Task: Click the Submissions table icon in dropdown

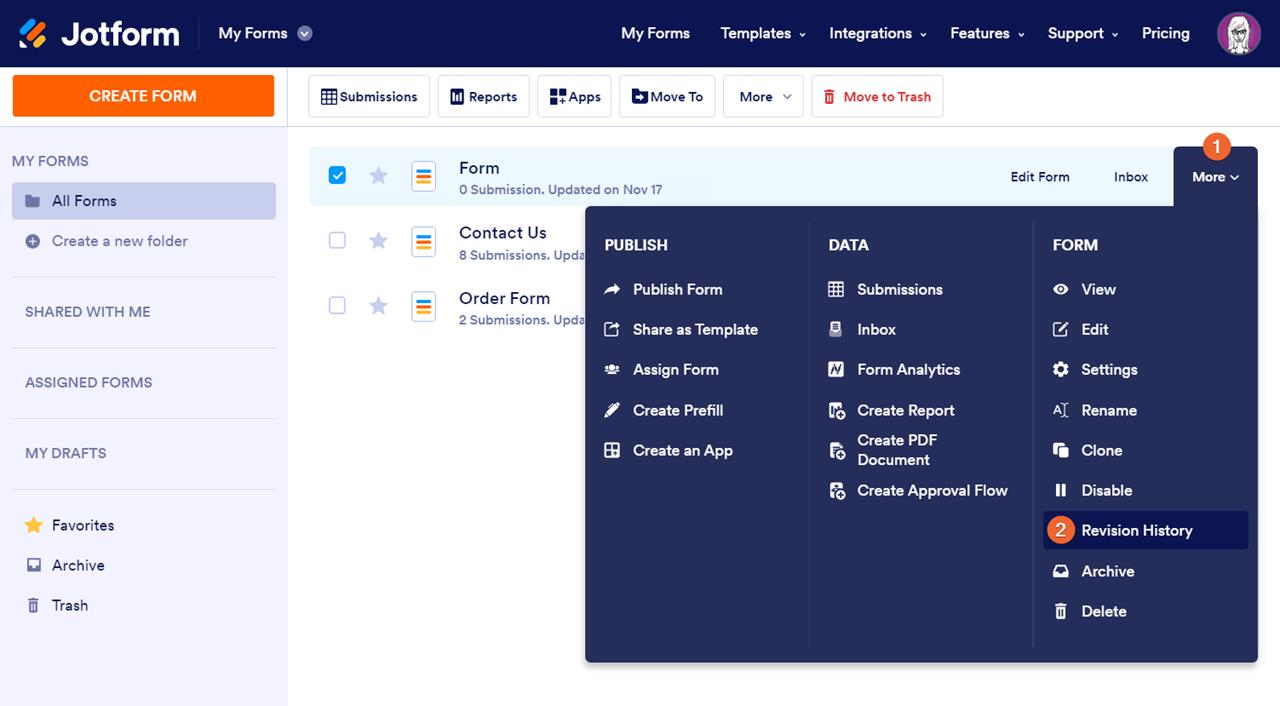Action: (836, 289)
